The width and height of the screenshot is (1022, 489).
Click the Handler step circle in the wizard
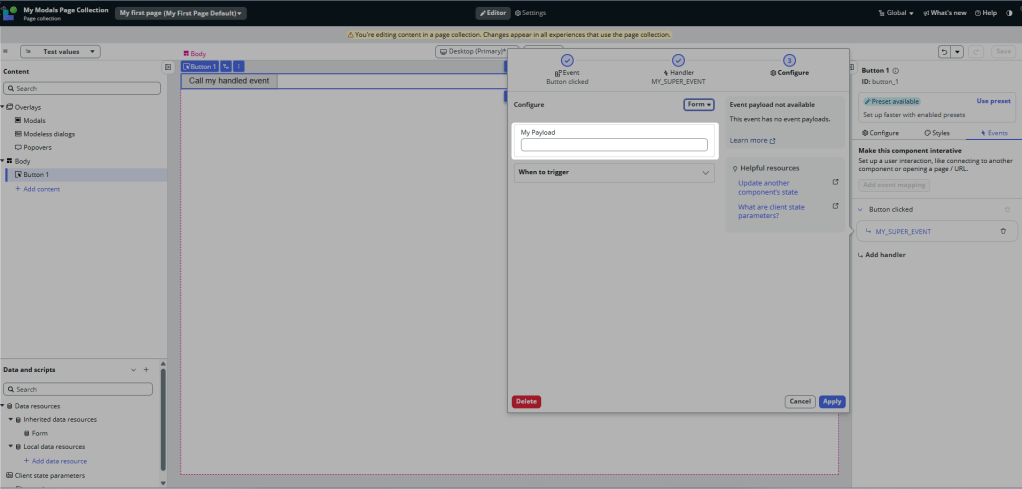[678, 60]
